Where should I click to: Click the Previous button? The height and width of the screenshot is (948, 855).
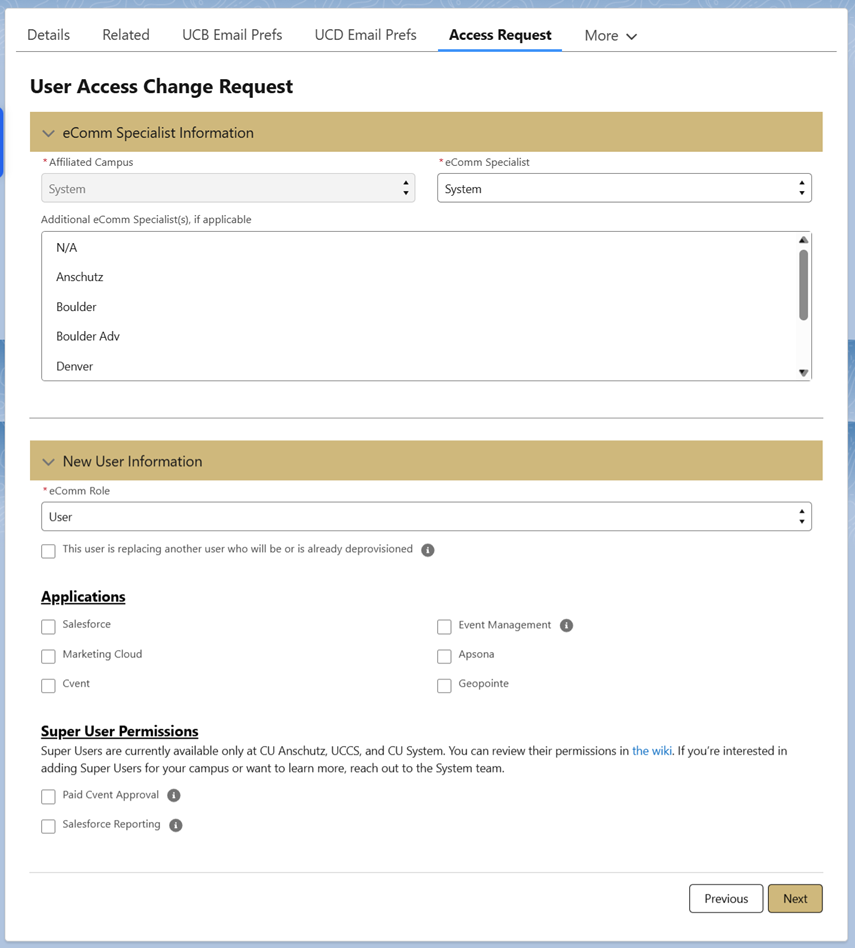click(x=726, y=898)
